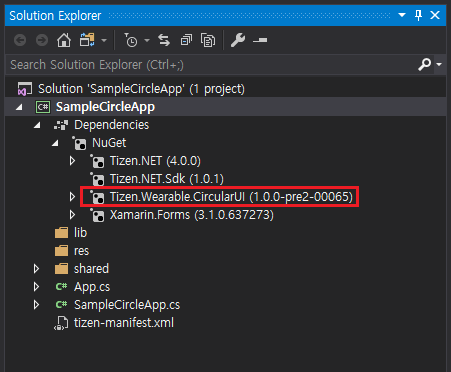Click the Home icon in Solution Explorer toolbar
451x372 pixels.
click(64, 41)
